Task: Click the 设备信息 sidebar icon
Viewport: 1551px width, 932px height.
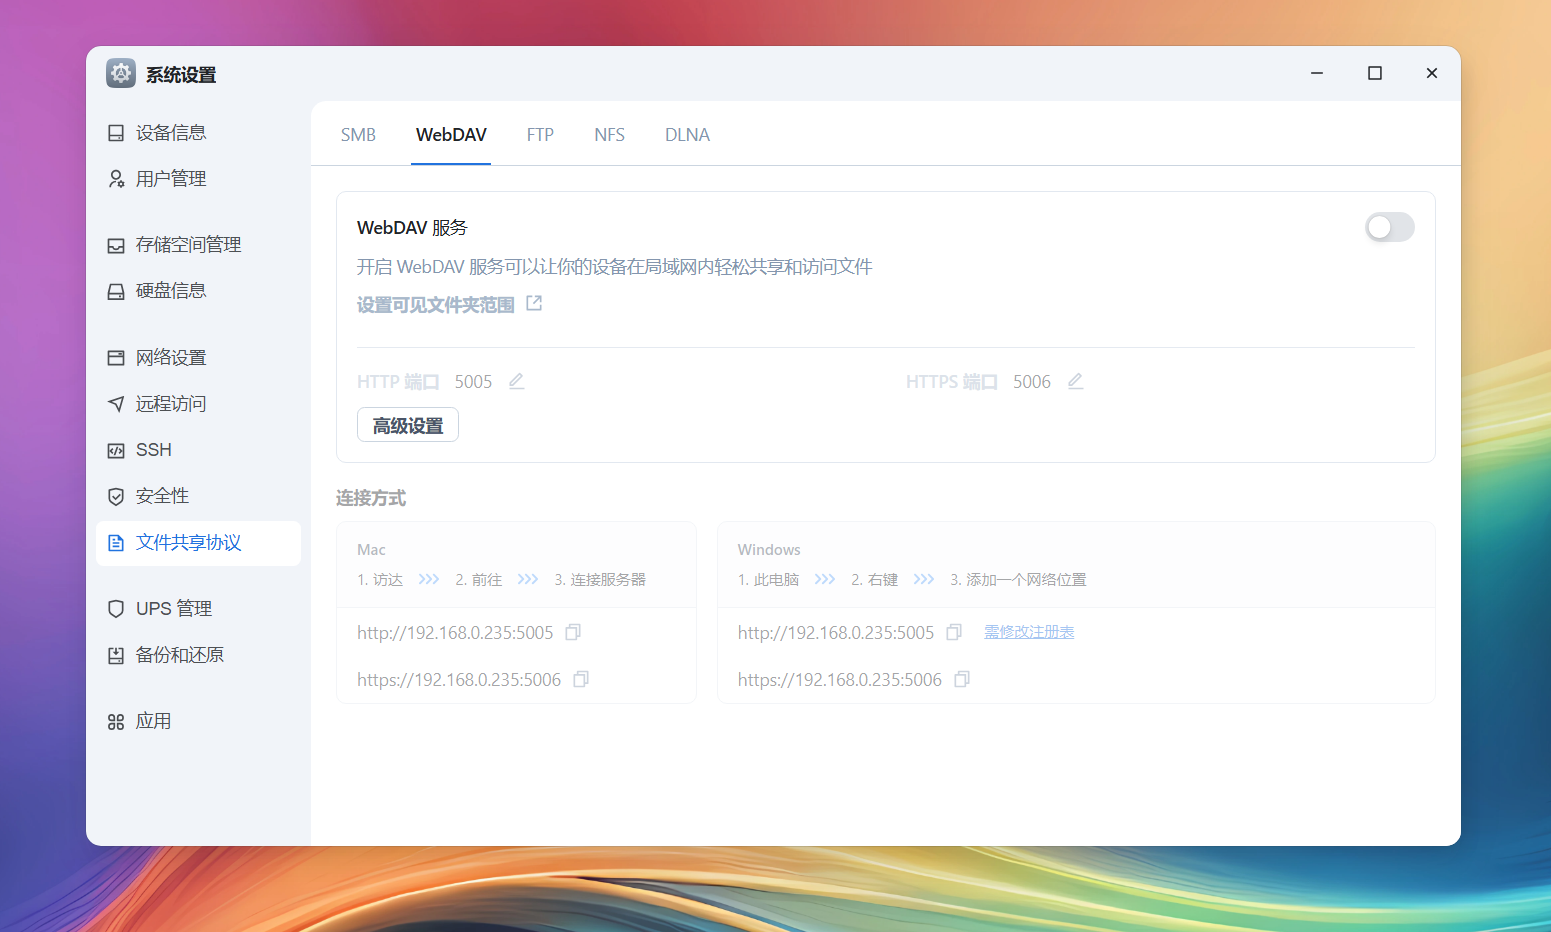Action: (116, 133)
